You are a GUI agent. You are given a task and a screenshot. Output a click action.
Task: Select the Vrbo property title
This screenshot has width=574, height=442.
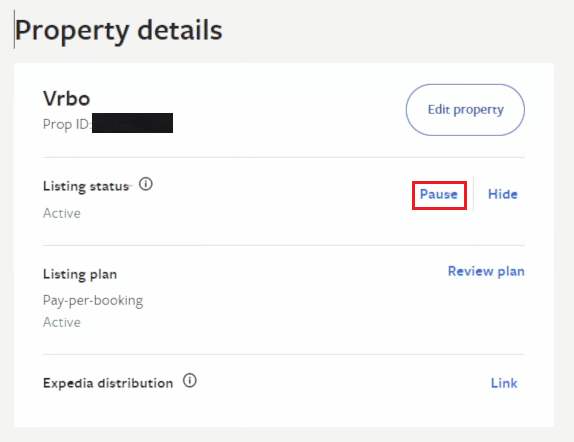coord(67,99)
